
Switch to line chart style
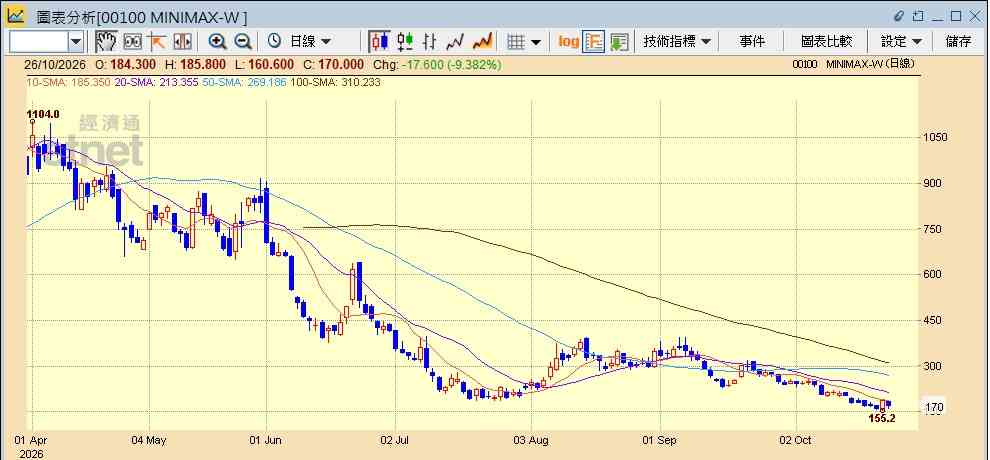[455, 42]
